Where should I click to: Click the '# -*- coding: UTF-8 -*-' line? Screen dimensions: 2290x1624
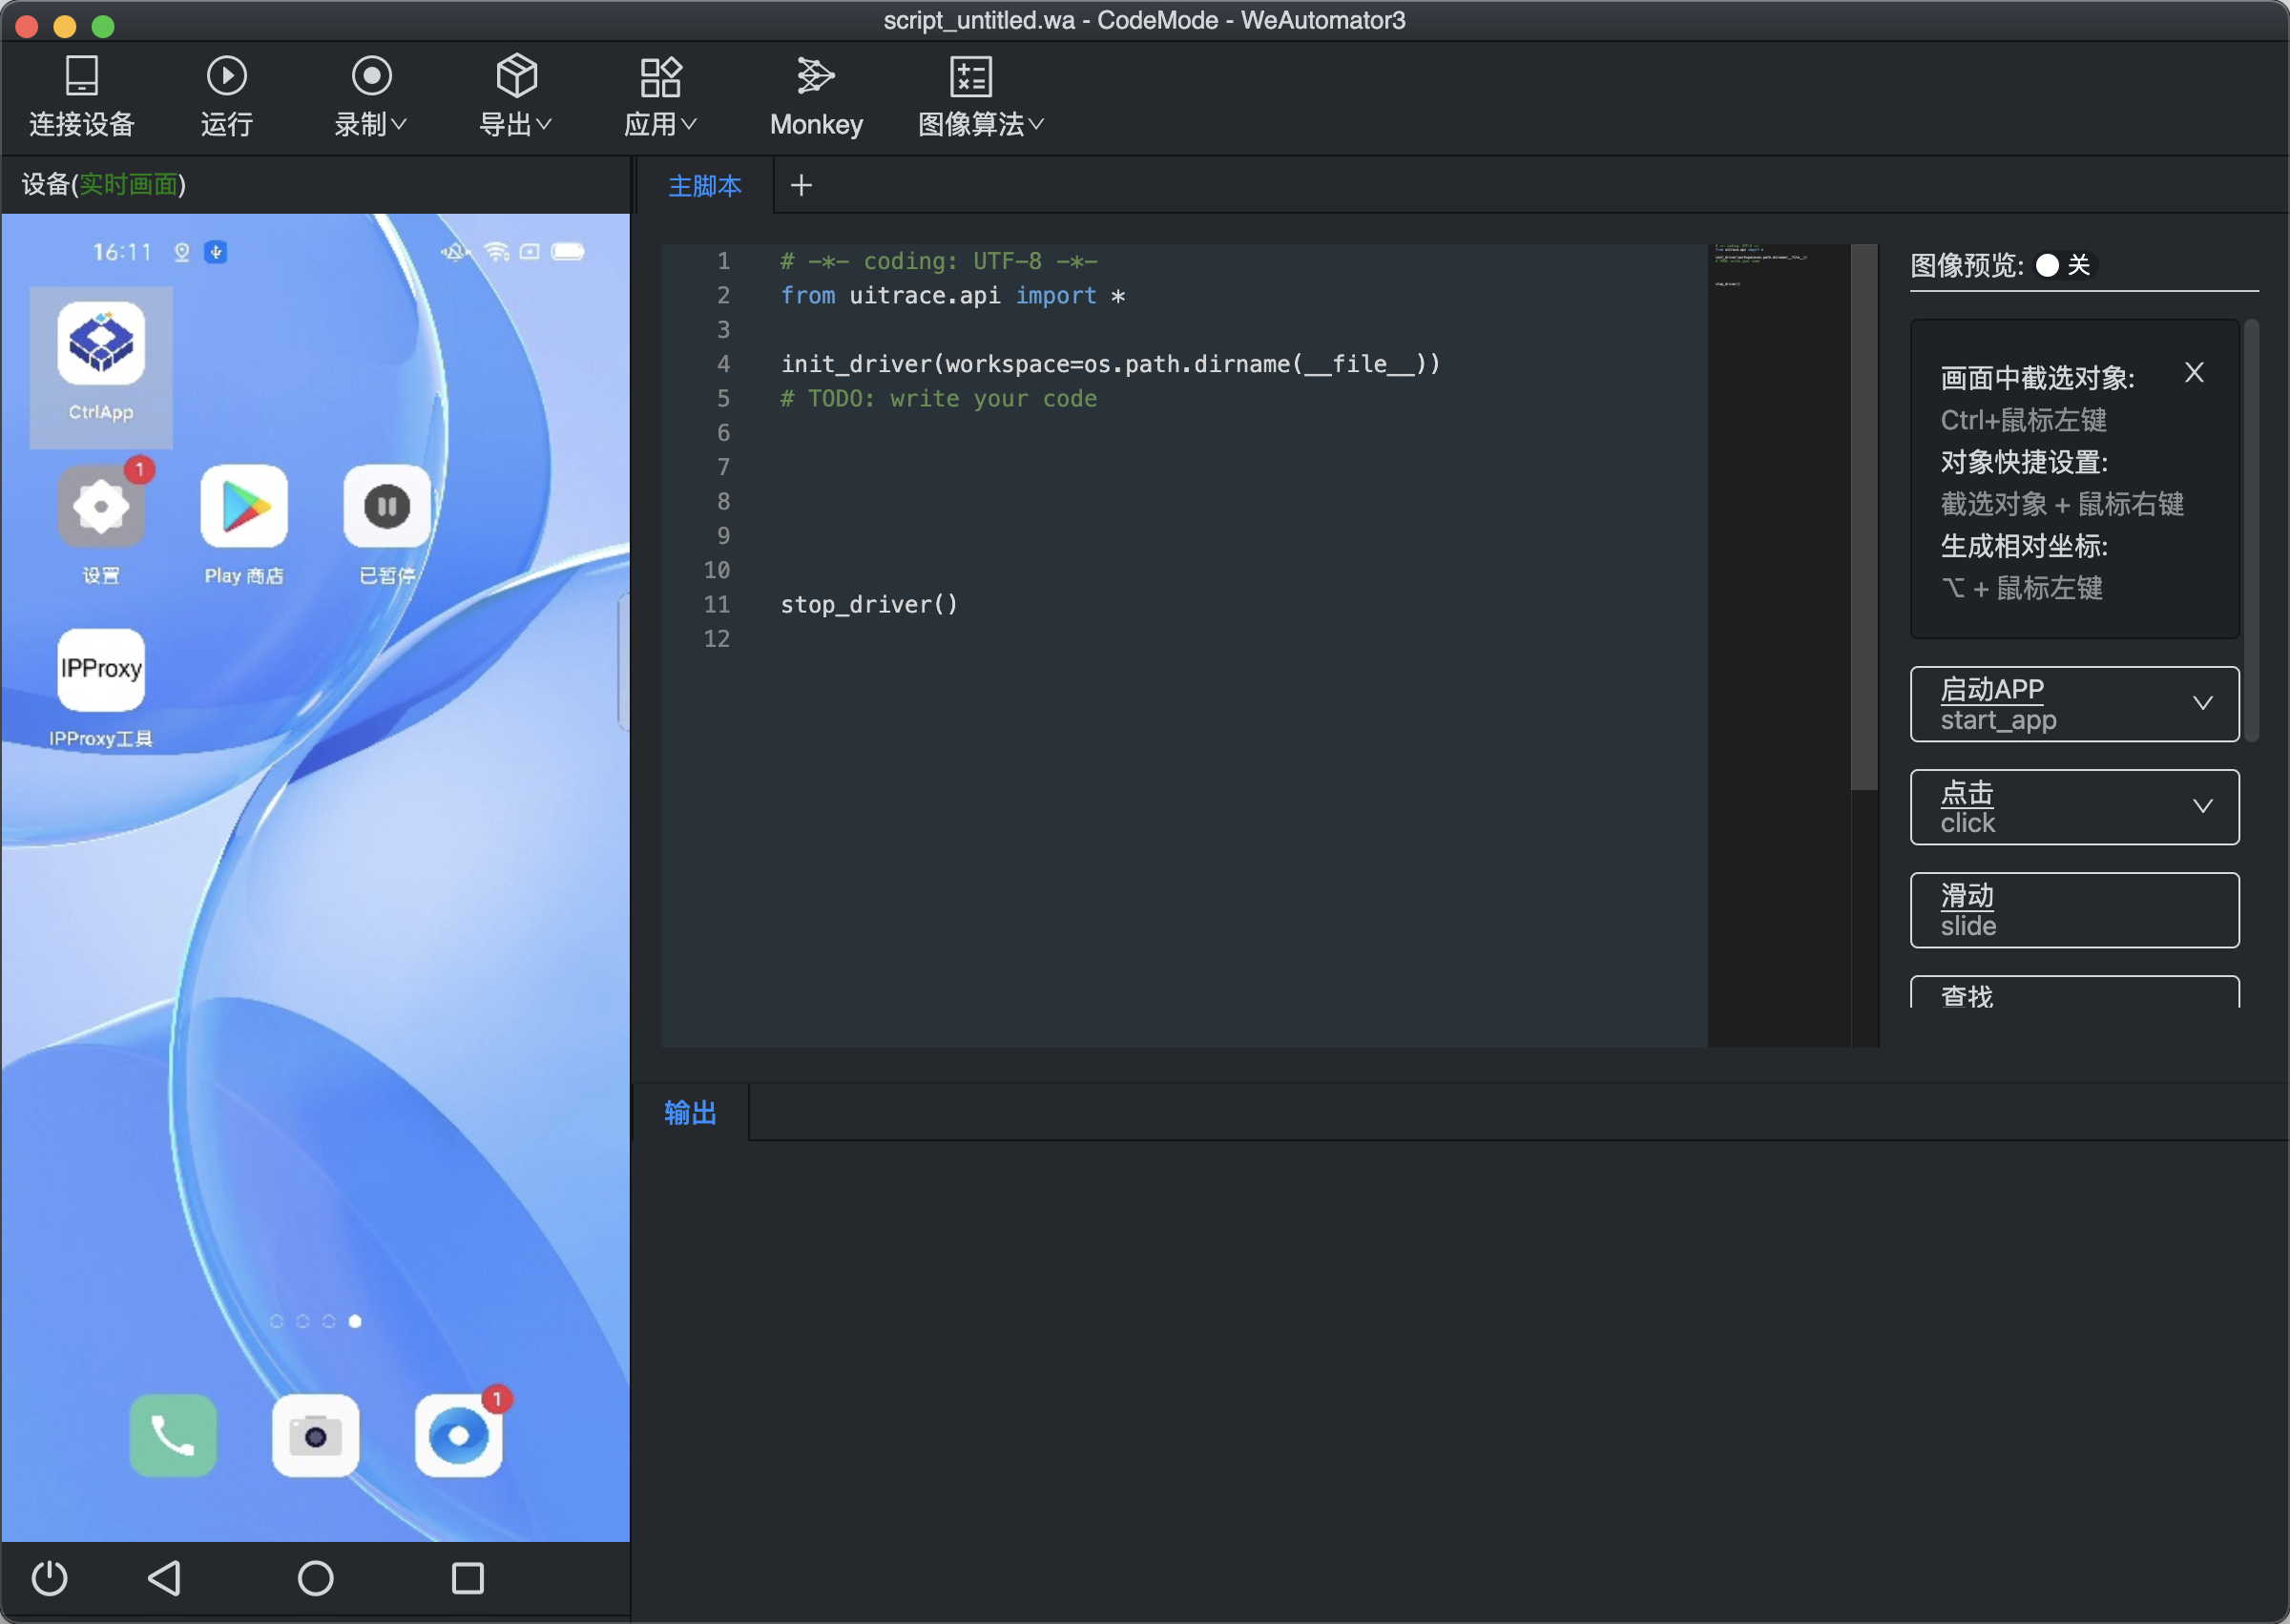(x=938, y=261)
